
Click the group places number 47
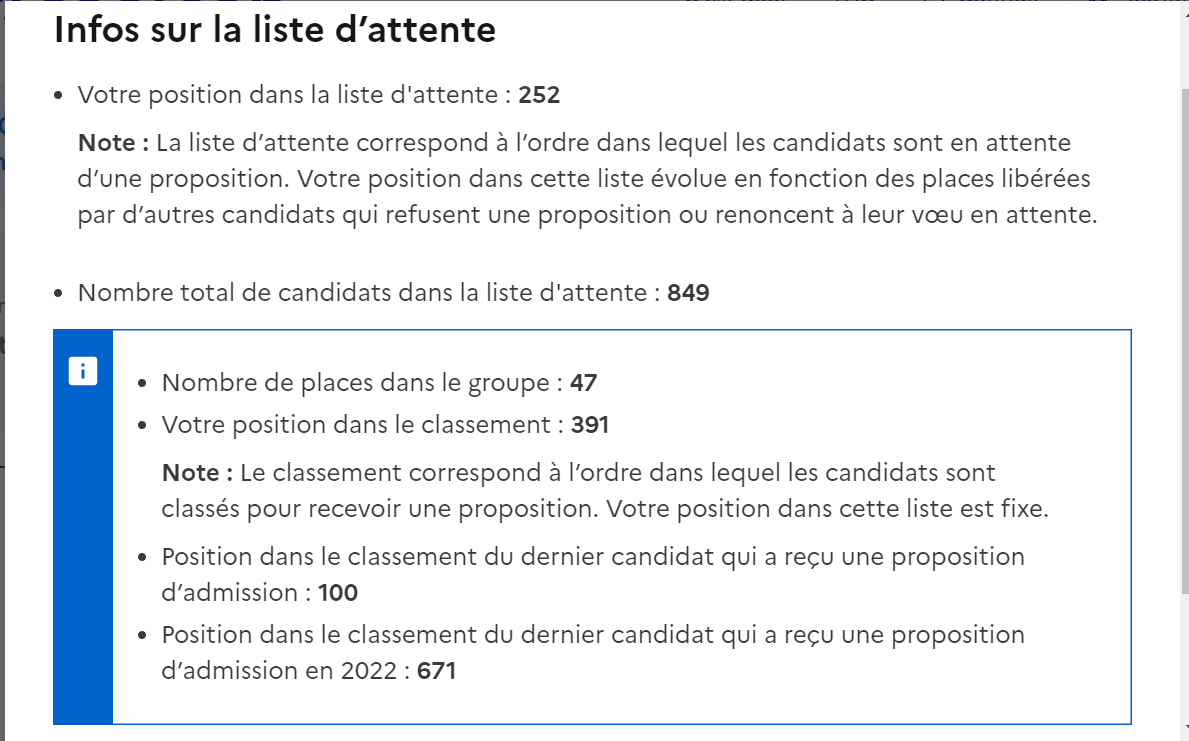583,383
